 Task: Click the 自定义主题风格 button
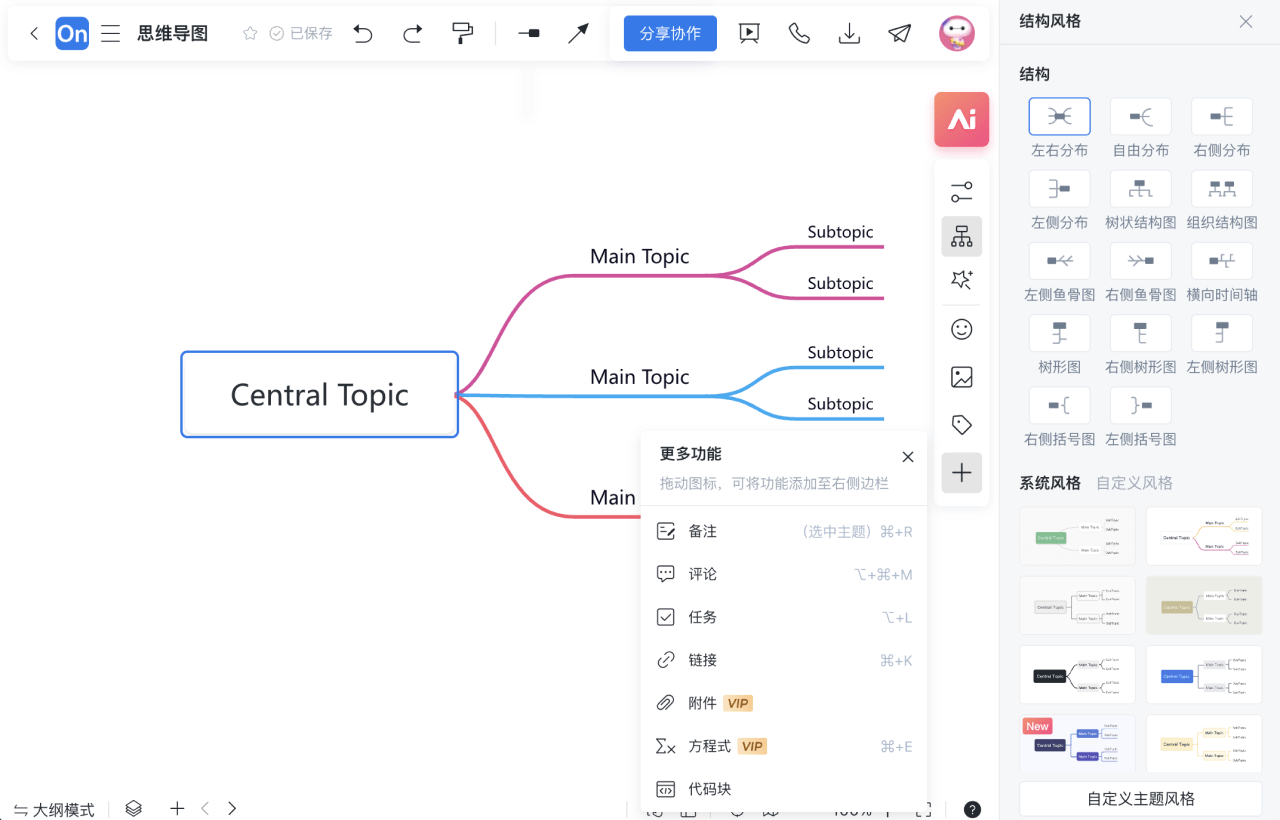coord(1140,799)
